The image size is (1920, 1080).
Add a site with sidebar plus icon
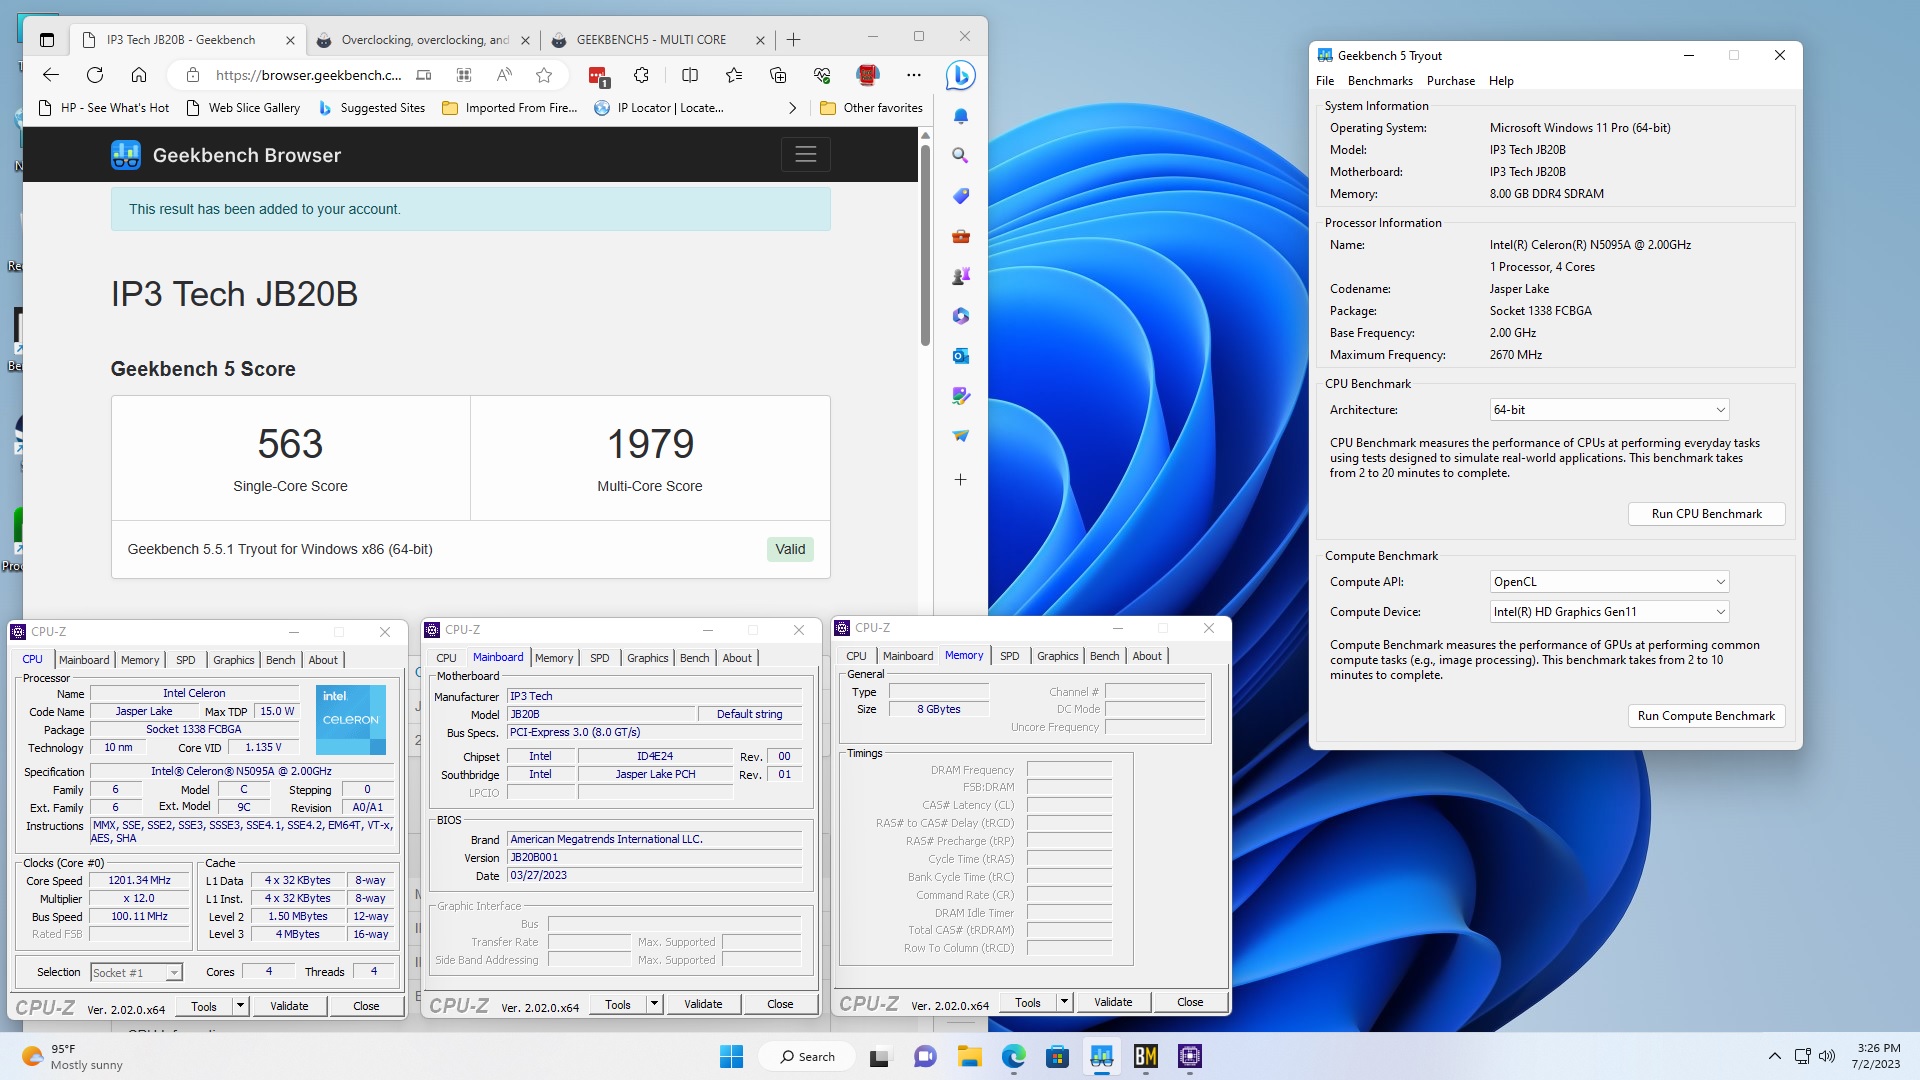coord(960,480)
